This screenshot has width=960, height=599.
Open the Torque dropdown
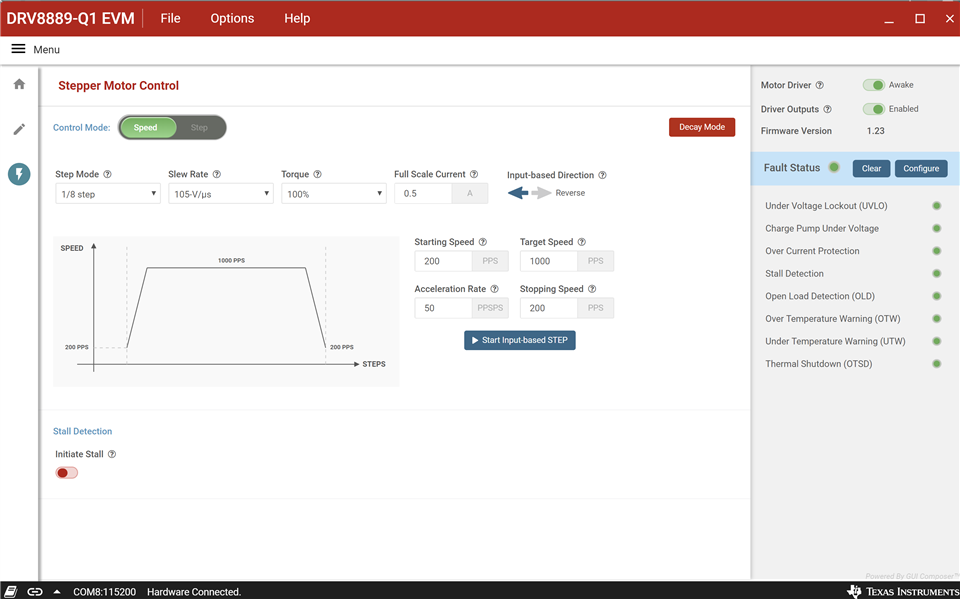point(334,194)
